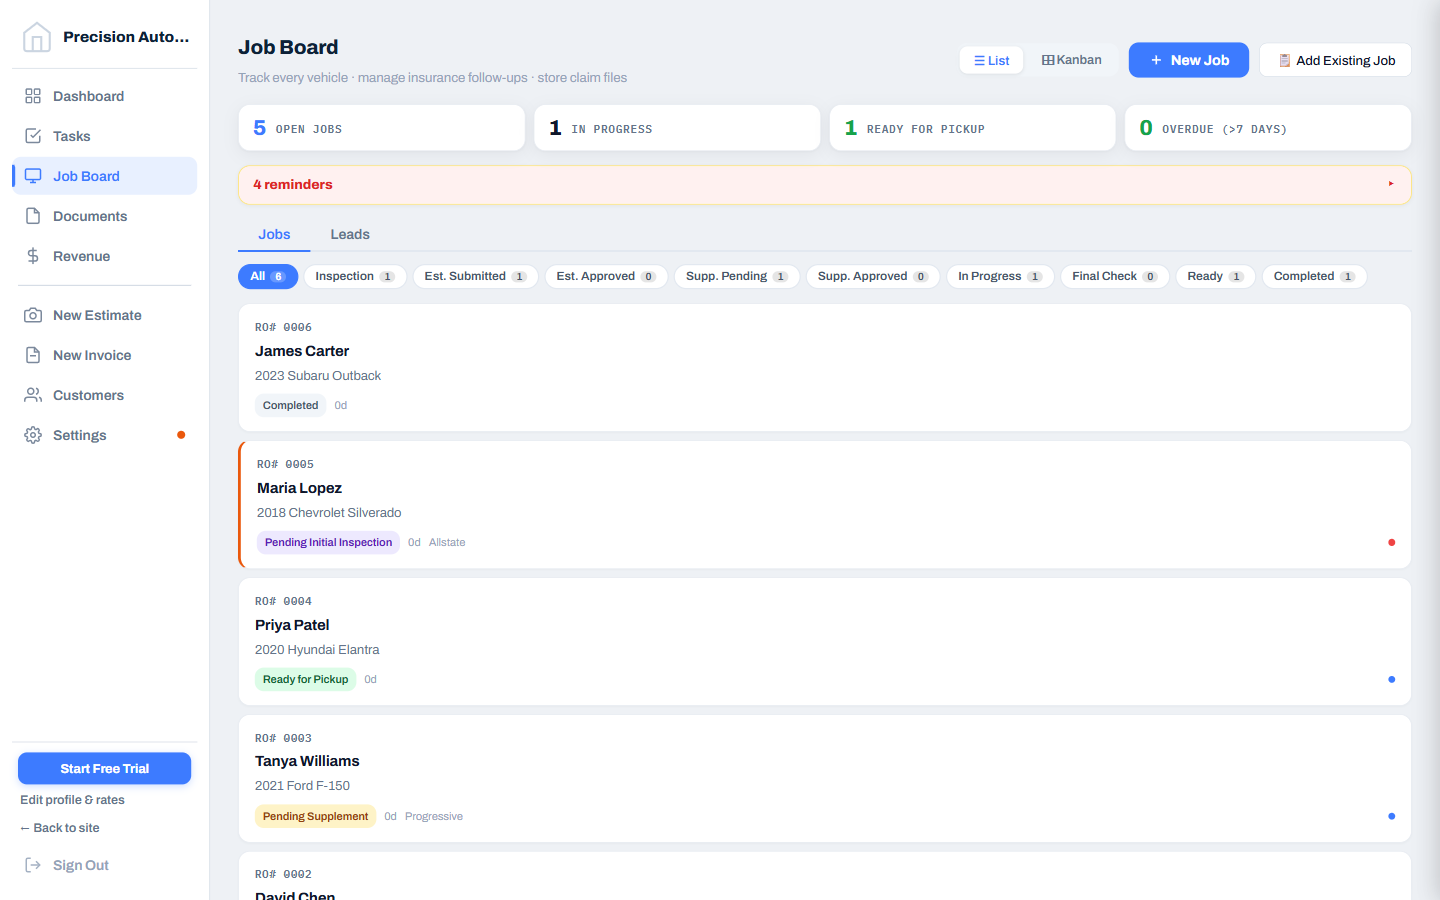Open Tasks in sidebar
The height and width of the screenshot is (900, 1440).
pyautogui.click(x=104, y=136)
